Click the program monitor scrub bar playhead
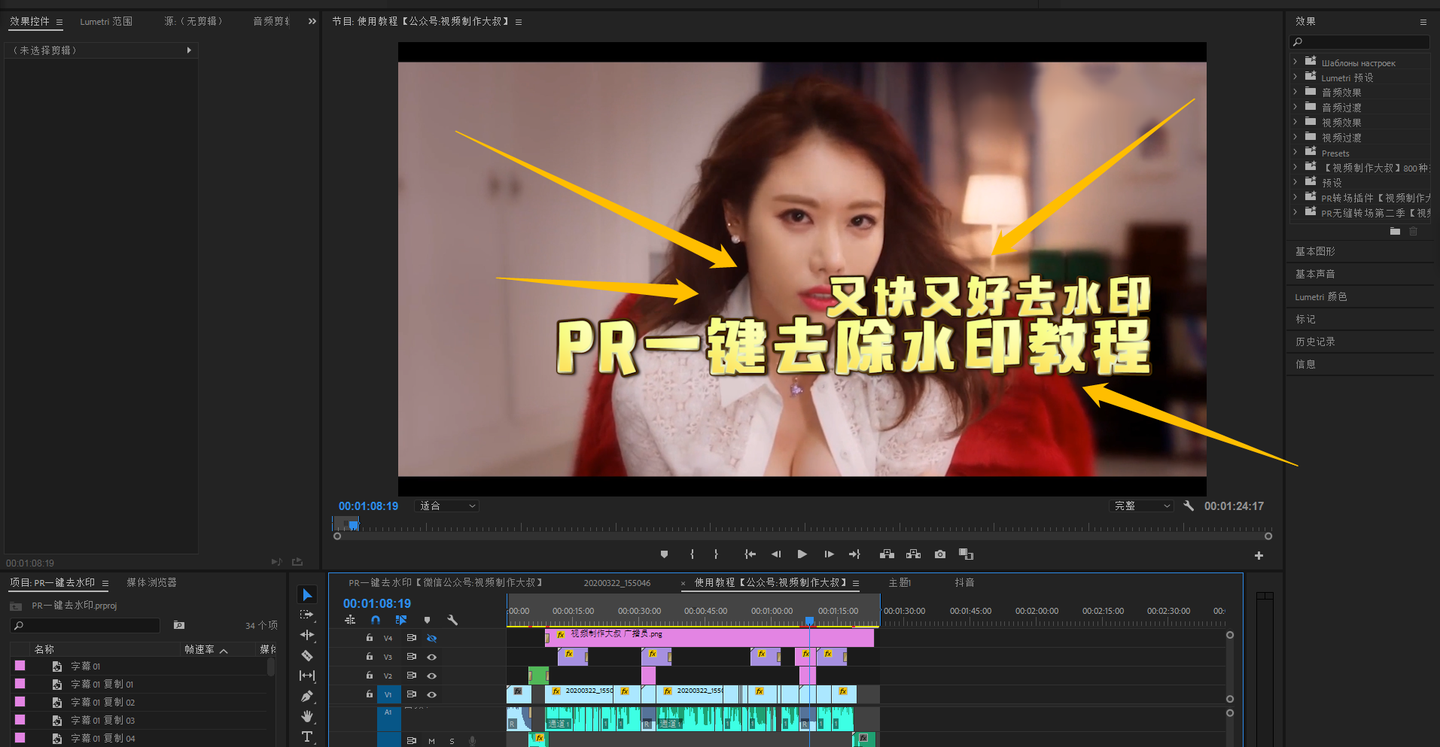This screenshot has height=747, width=1440. point(353,525)
